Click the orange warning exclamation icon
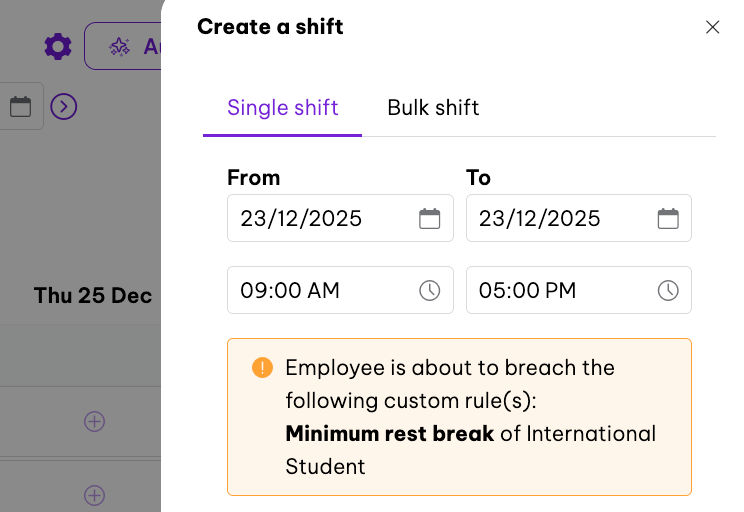 262,367
